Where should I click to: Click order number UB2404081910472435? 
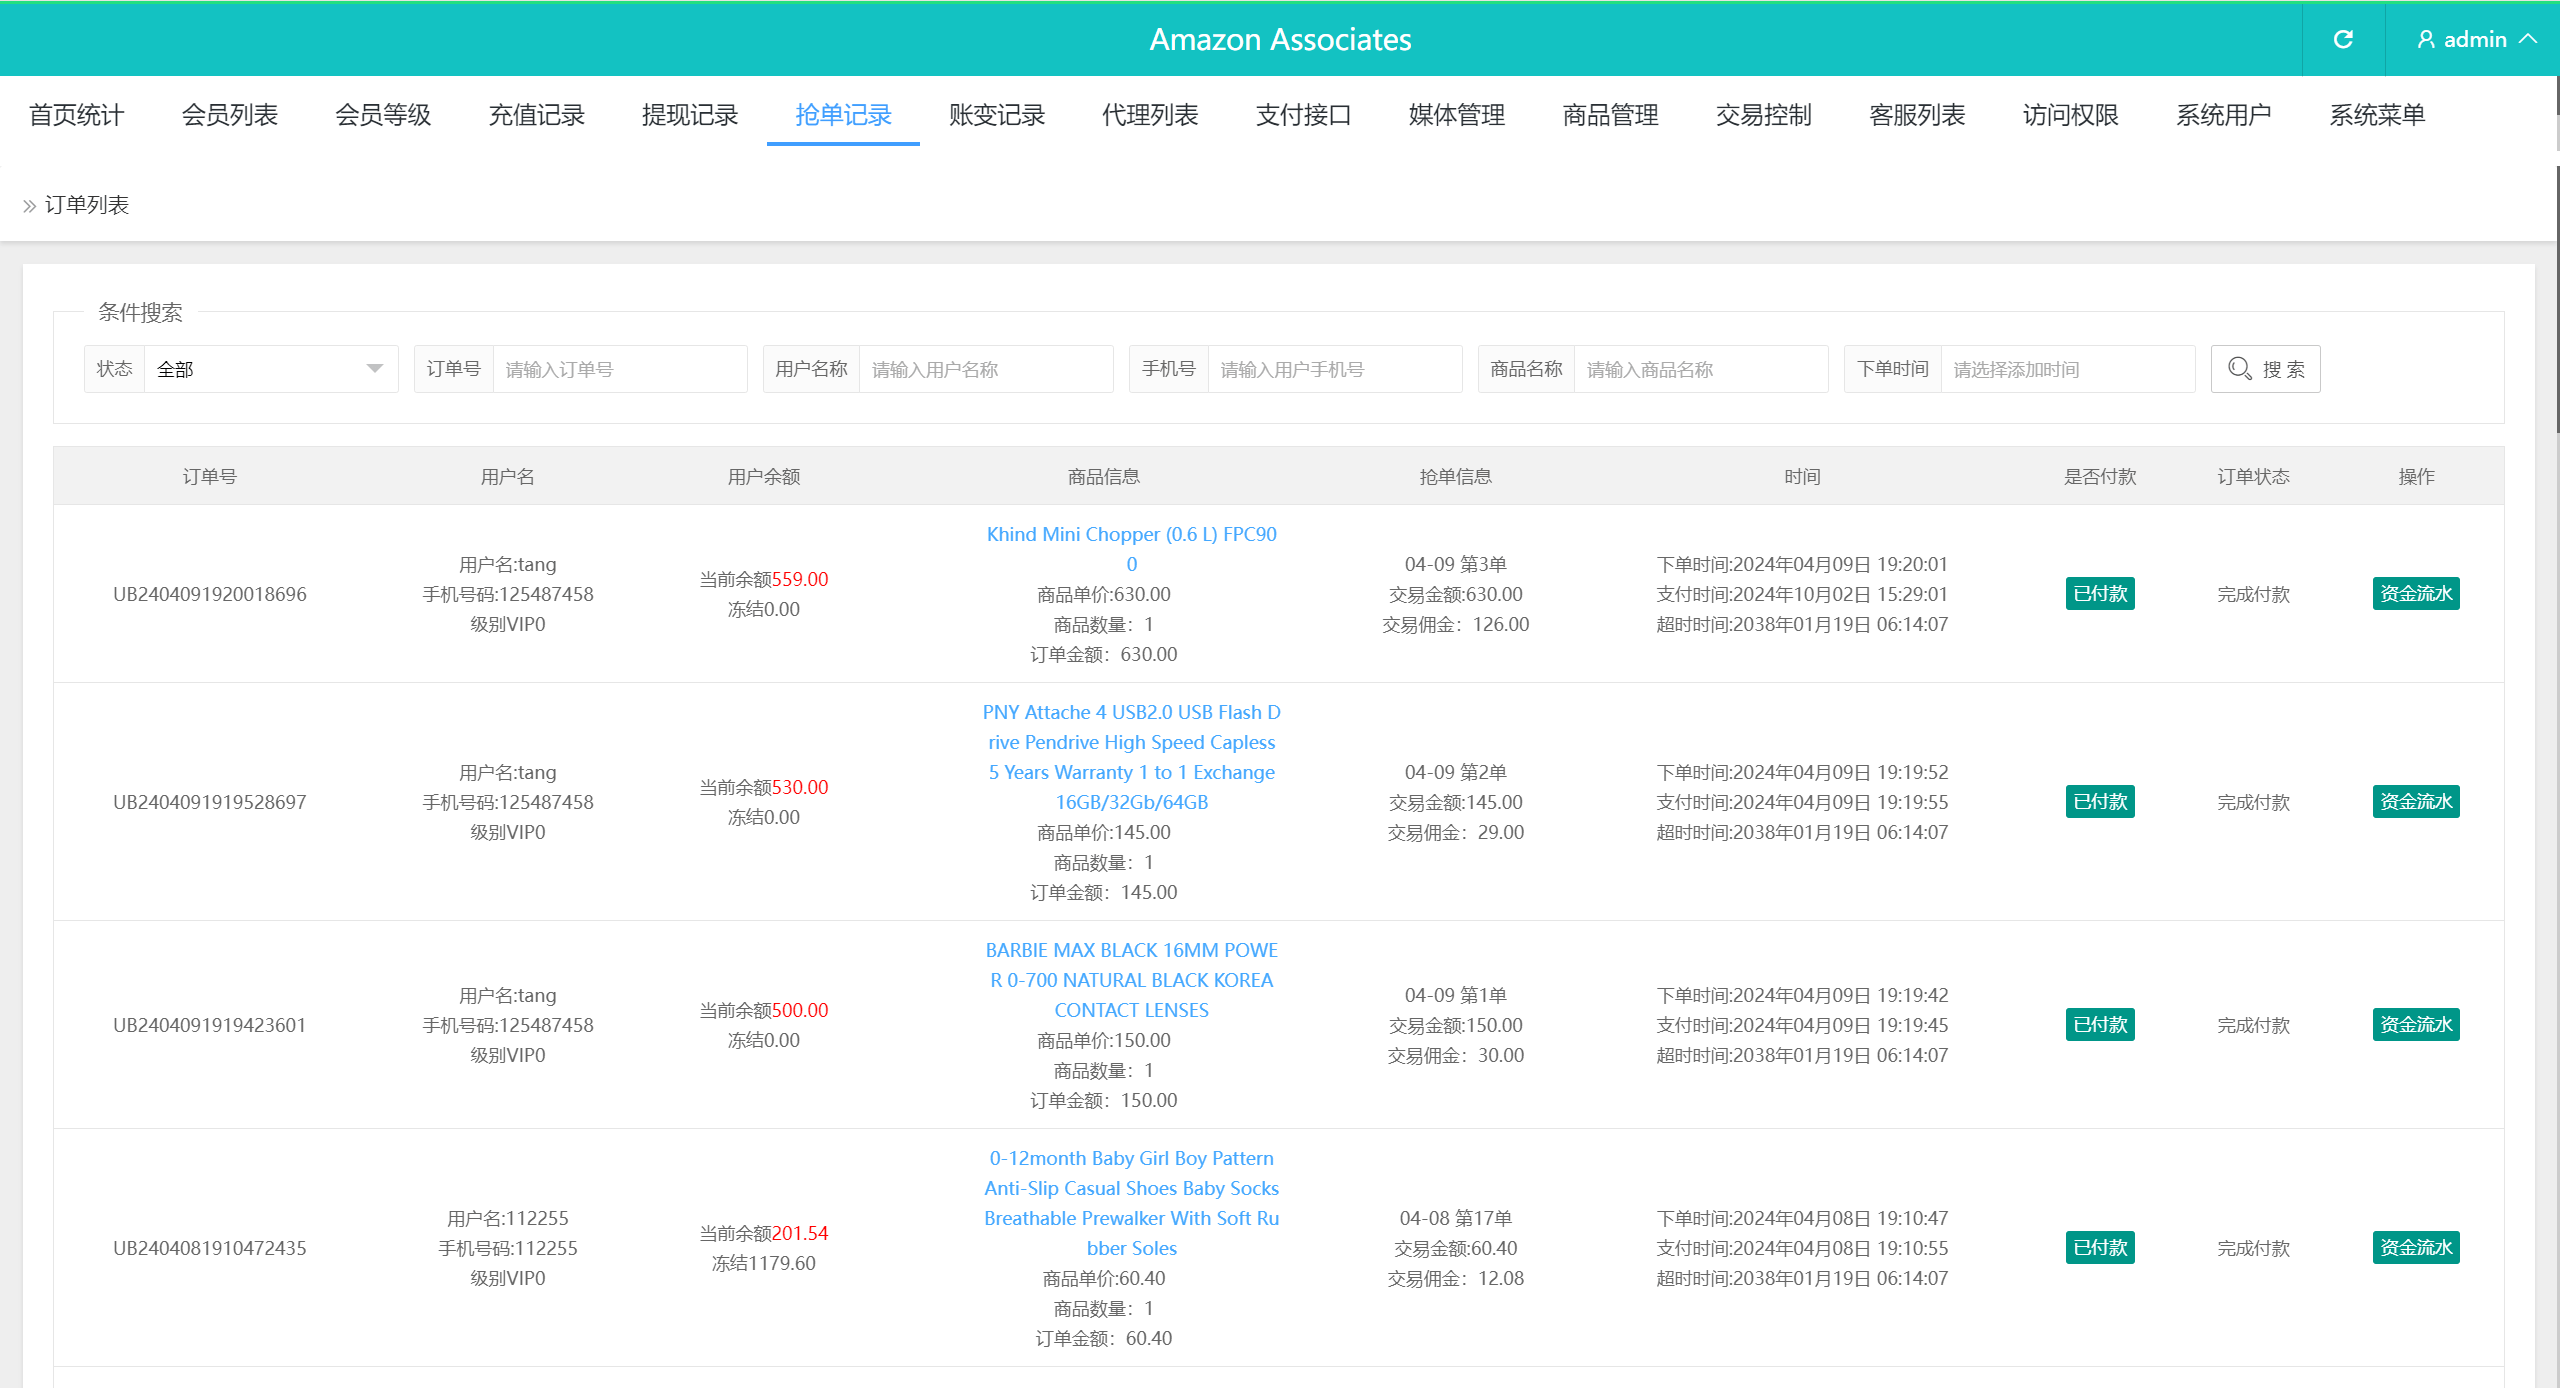click(x=210, y=1248)
